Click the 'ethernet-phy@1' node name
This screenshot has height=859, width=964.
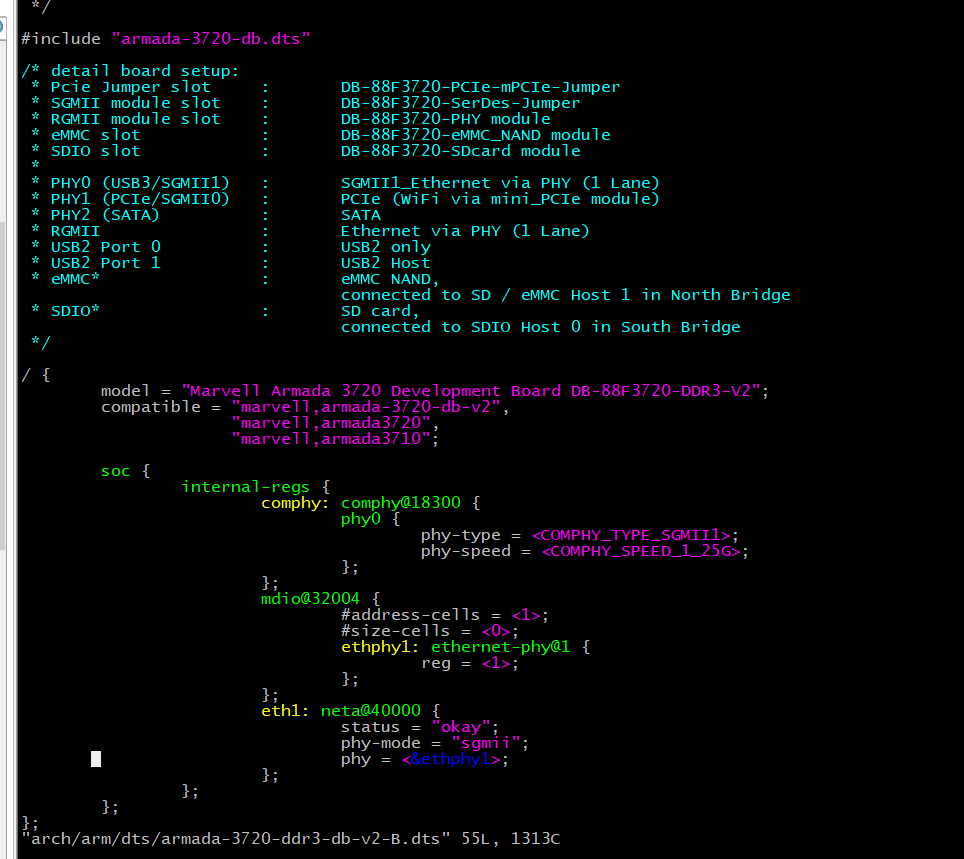pyautogui.click(x=500, y=646)
